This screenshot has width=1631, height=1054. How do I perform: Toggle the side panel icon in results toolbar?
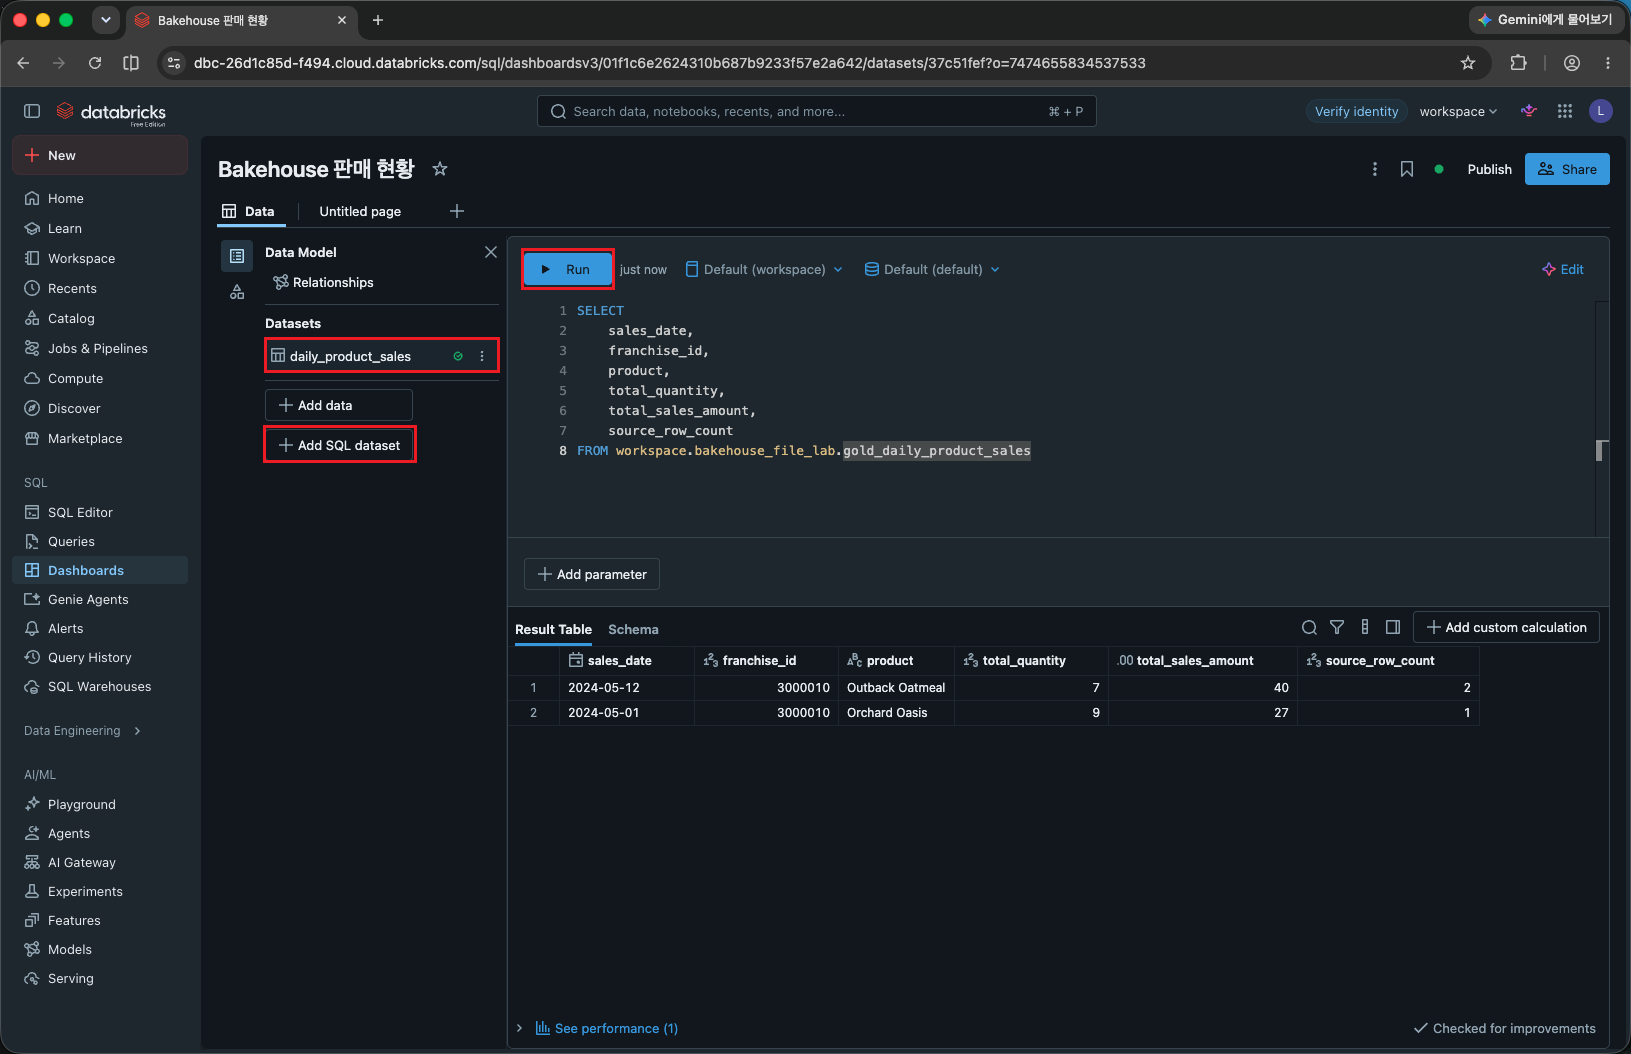point(1393,627)
